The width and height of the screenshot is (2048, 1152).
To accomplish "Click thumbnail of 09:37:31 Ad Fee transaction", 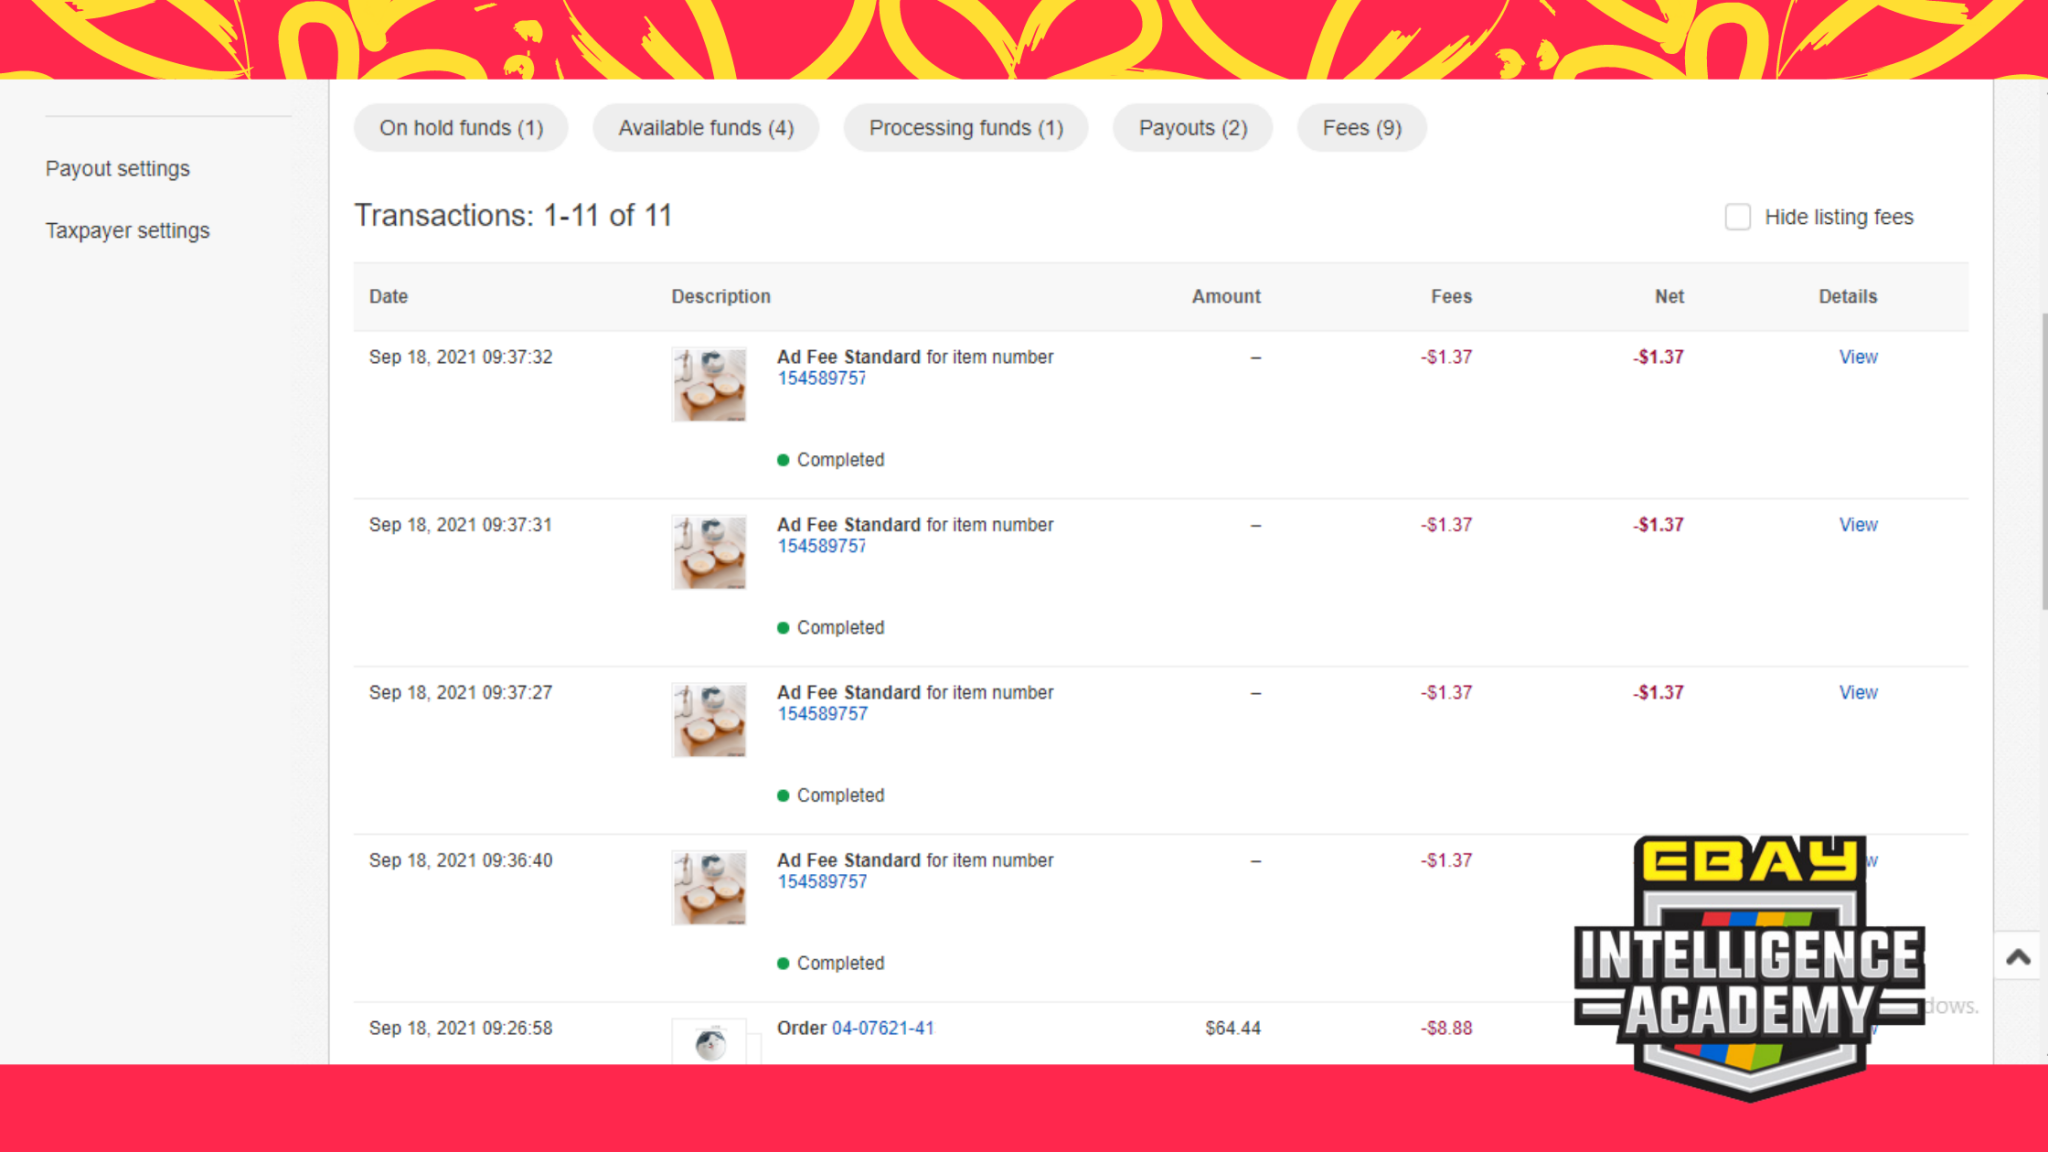I will pyautogui.click(x=709, y=552).
